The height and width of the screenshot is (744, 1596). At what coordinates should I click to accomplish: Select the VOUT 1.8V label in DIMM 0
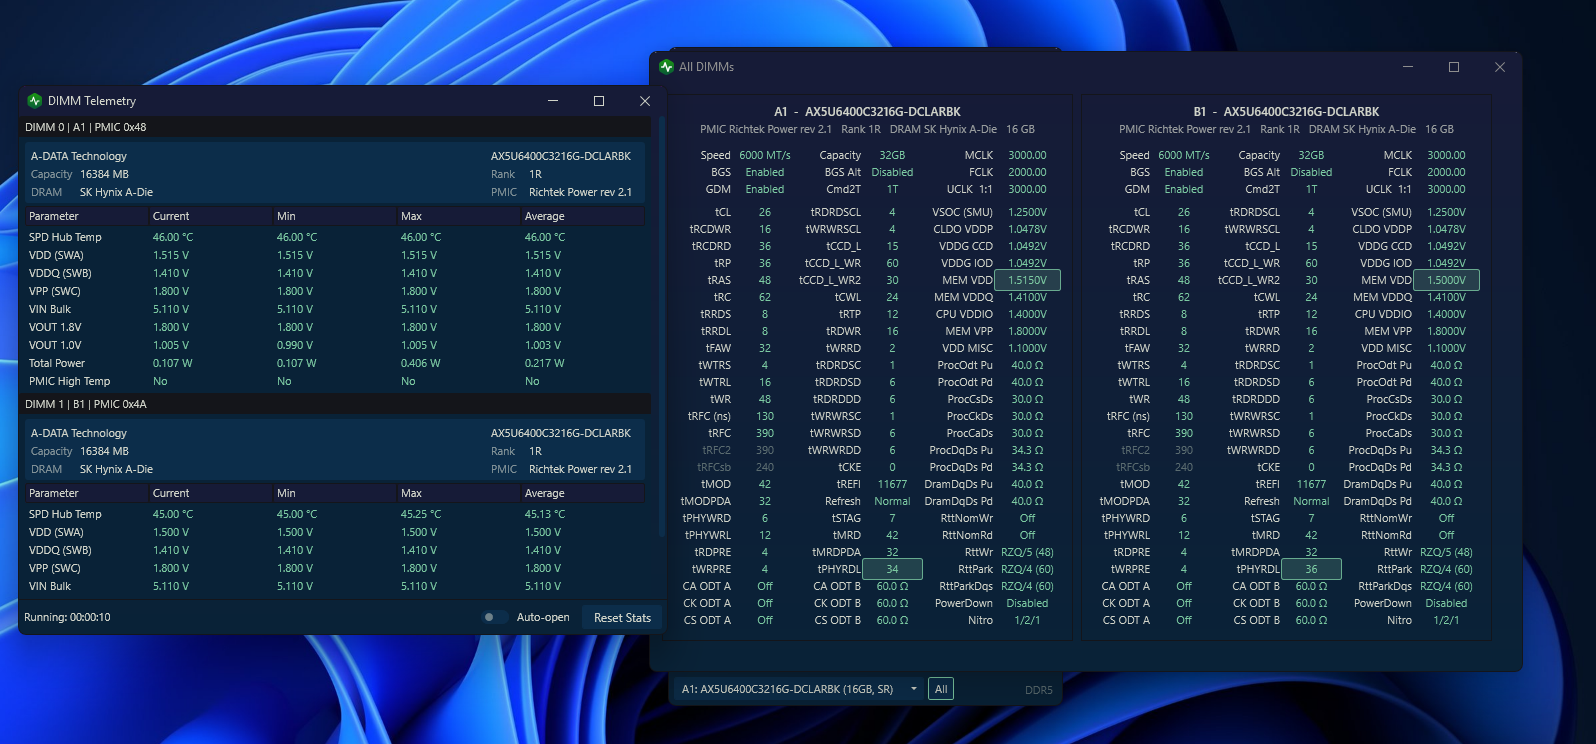tap(55, 327)
